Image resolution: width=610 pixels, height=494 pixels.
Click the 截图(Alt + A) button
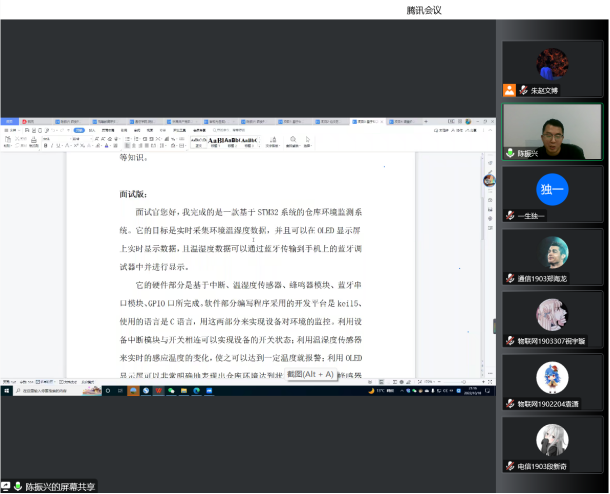click(309, 372)
